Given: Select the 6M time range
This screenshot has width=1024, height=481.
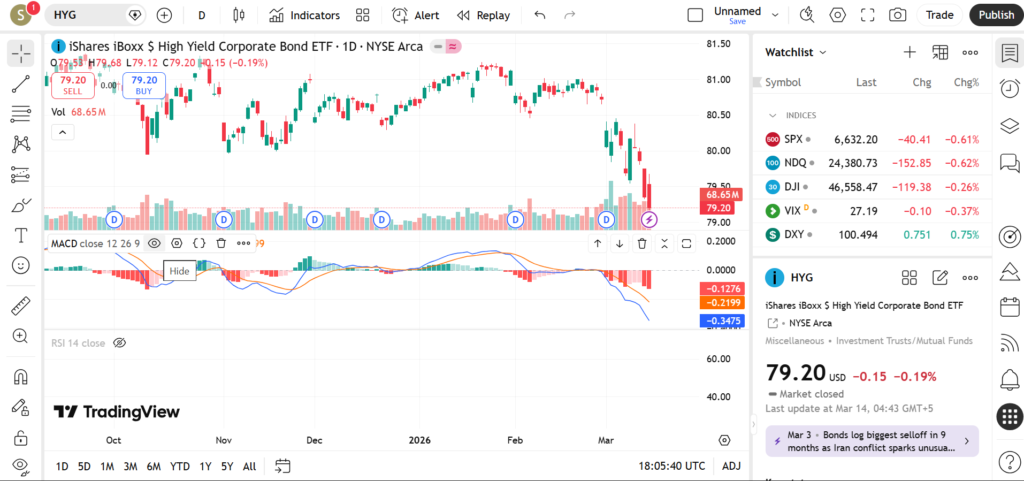Looking at the screenshot, I should (153, 466).
